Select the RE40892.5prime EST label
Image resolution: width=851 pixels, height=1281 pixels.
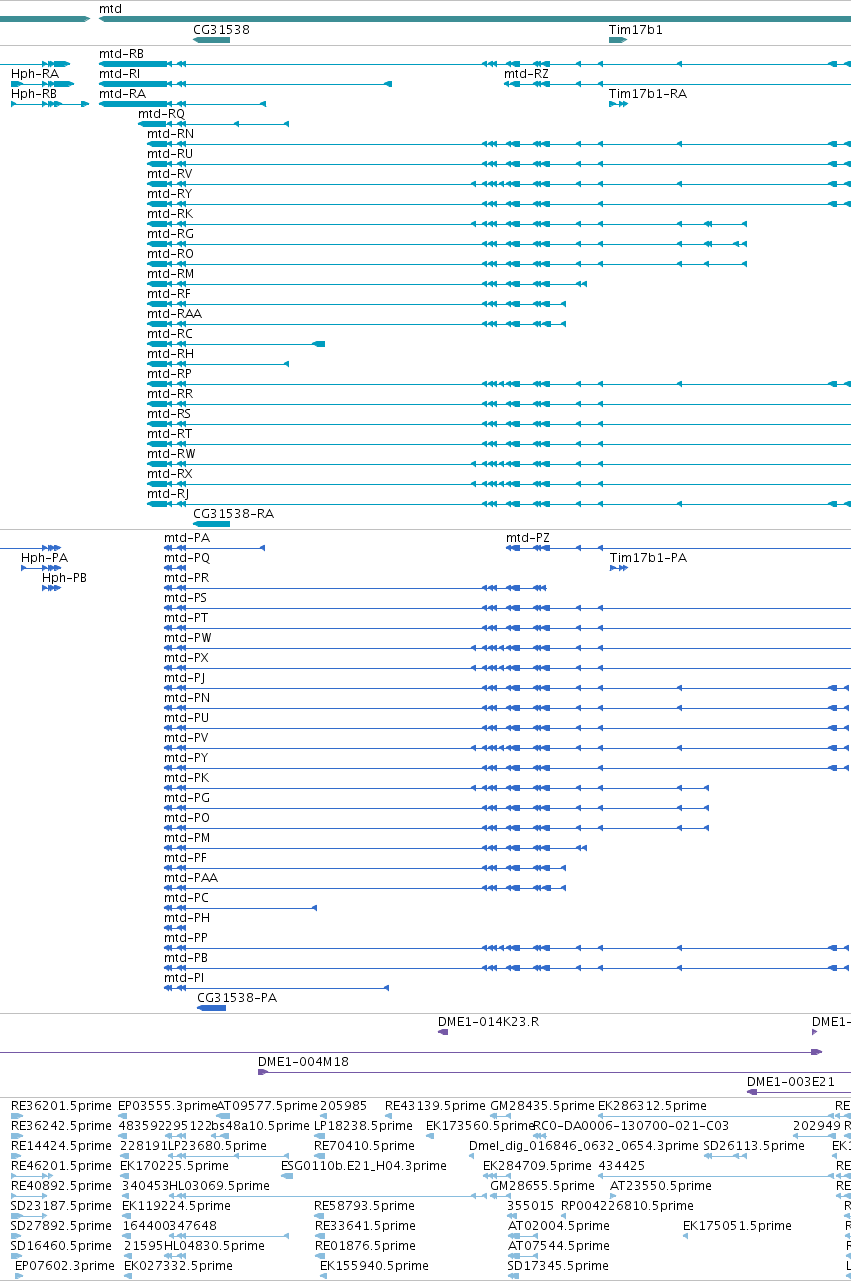coord(62,1185)
